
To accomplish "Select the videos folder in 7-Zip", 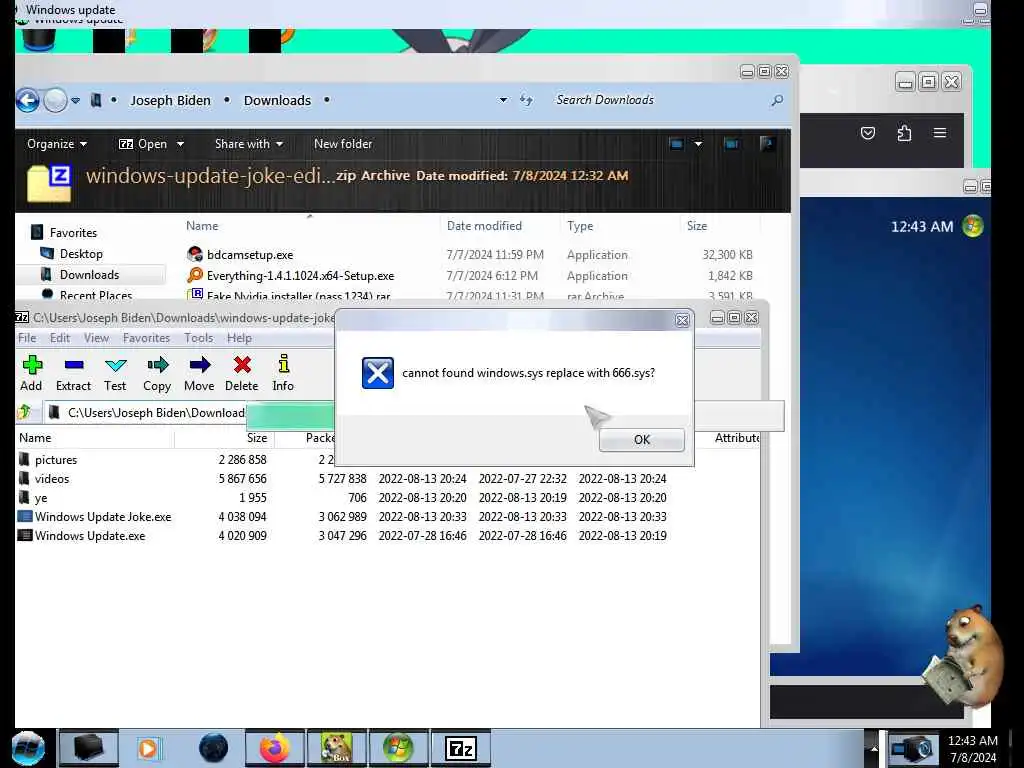I will tap(52, 479).
